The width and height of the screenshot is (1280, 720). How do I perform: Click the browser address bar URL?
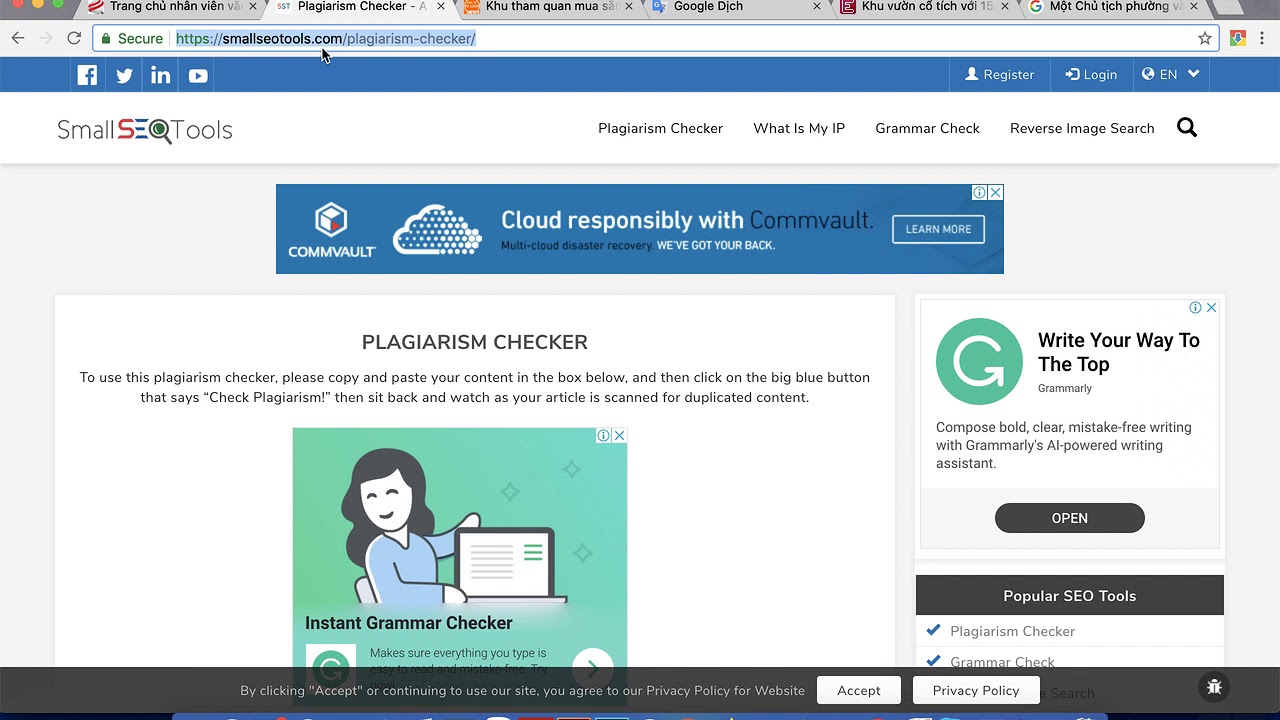pos(326,38)
